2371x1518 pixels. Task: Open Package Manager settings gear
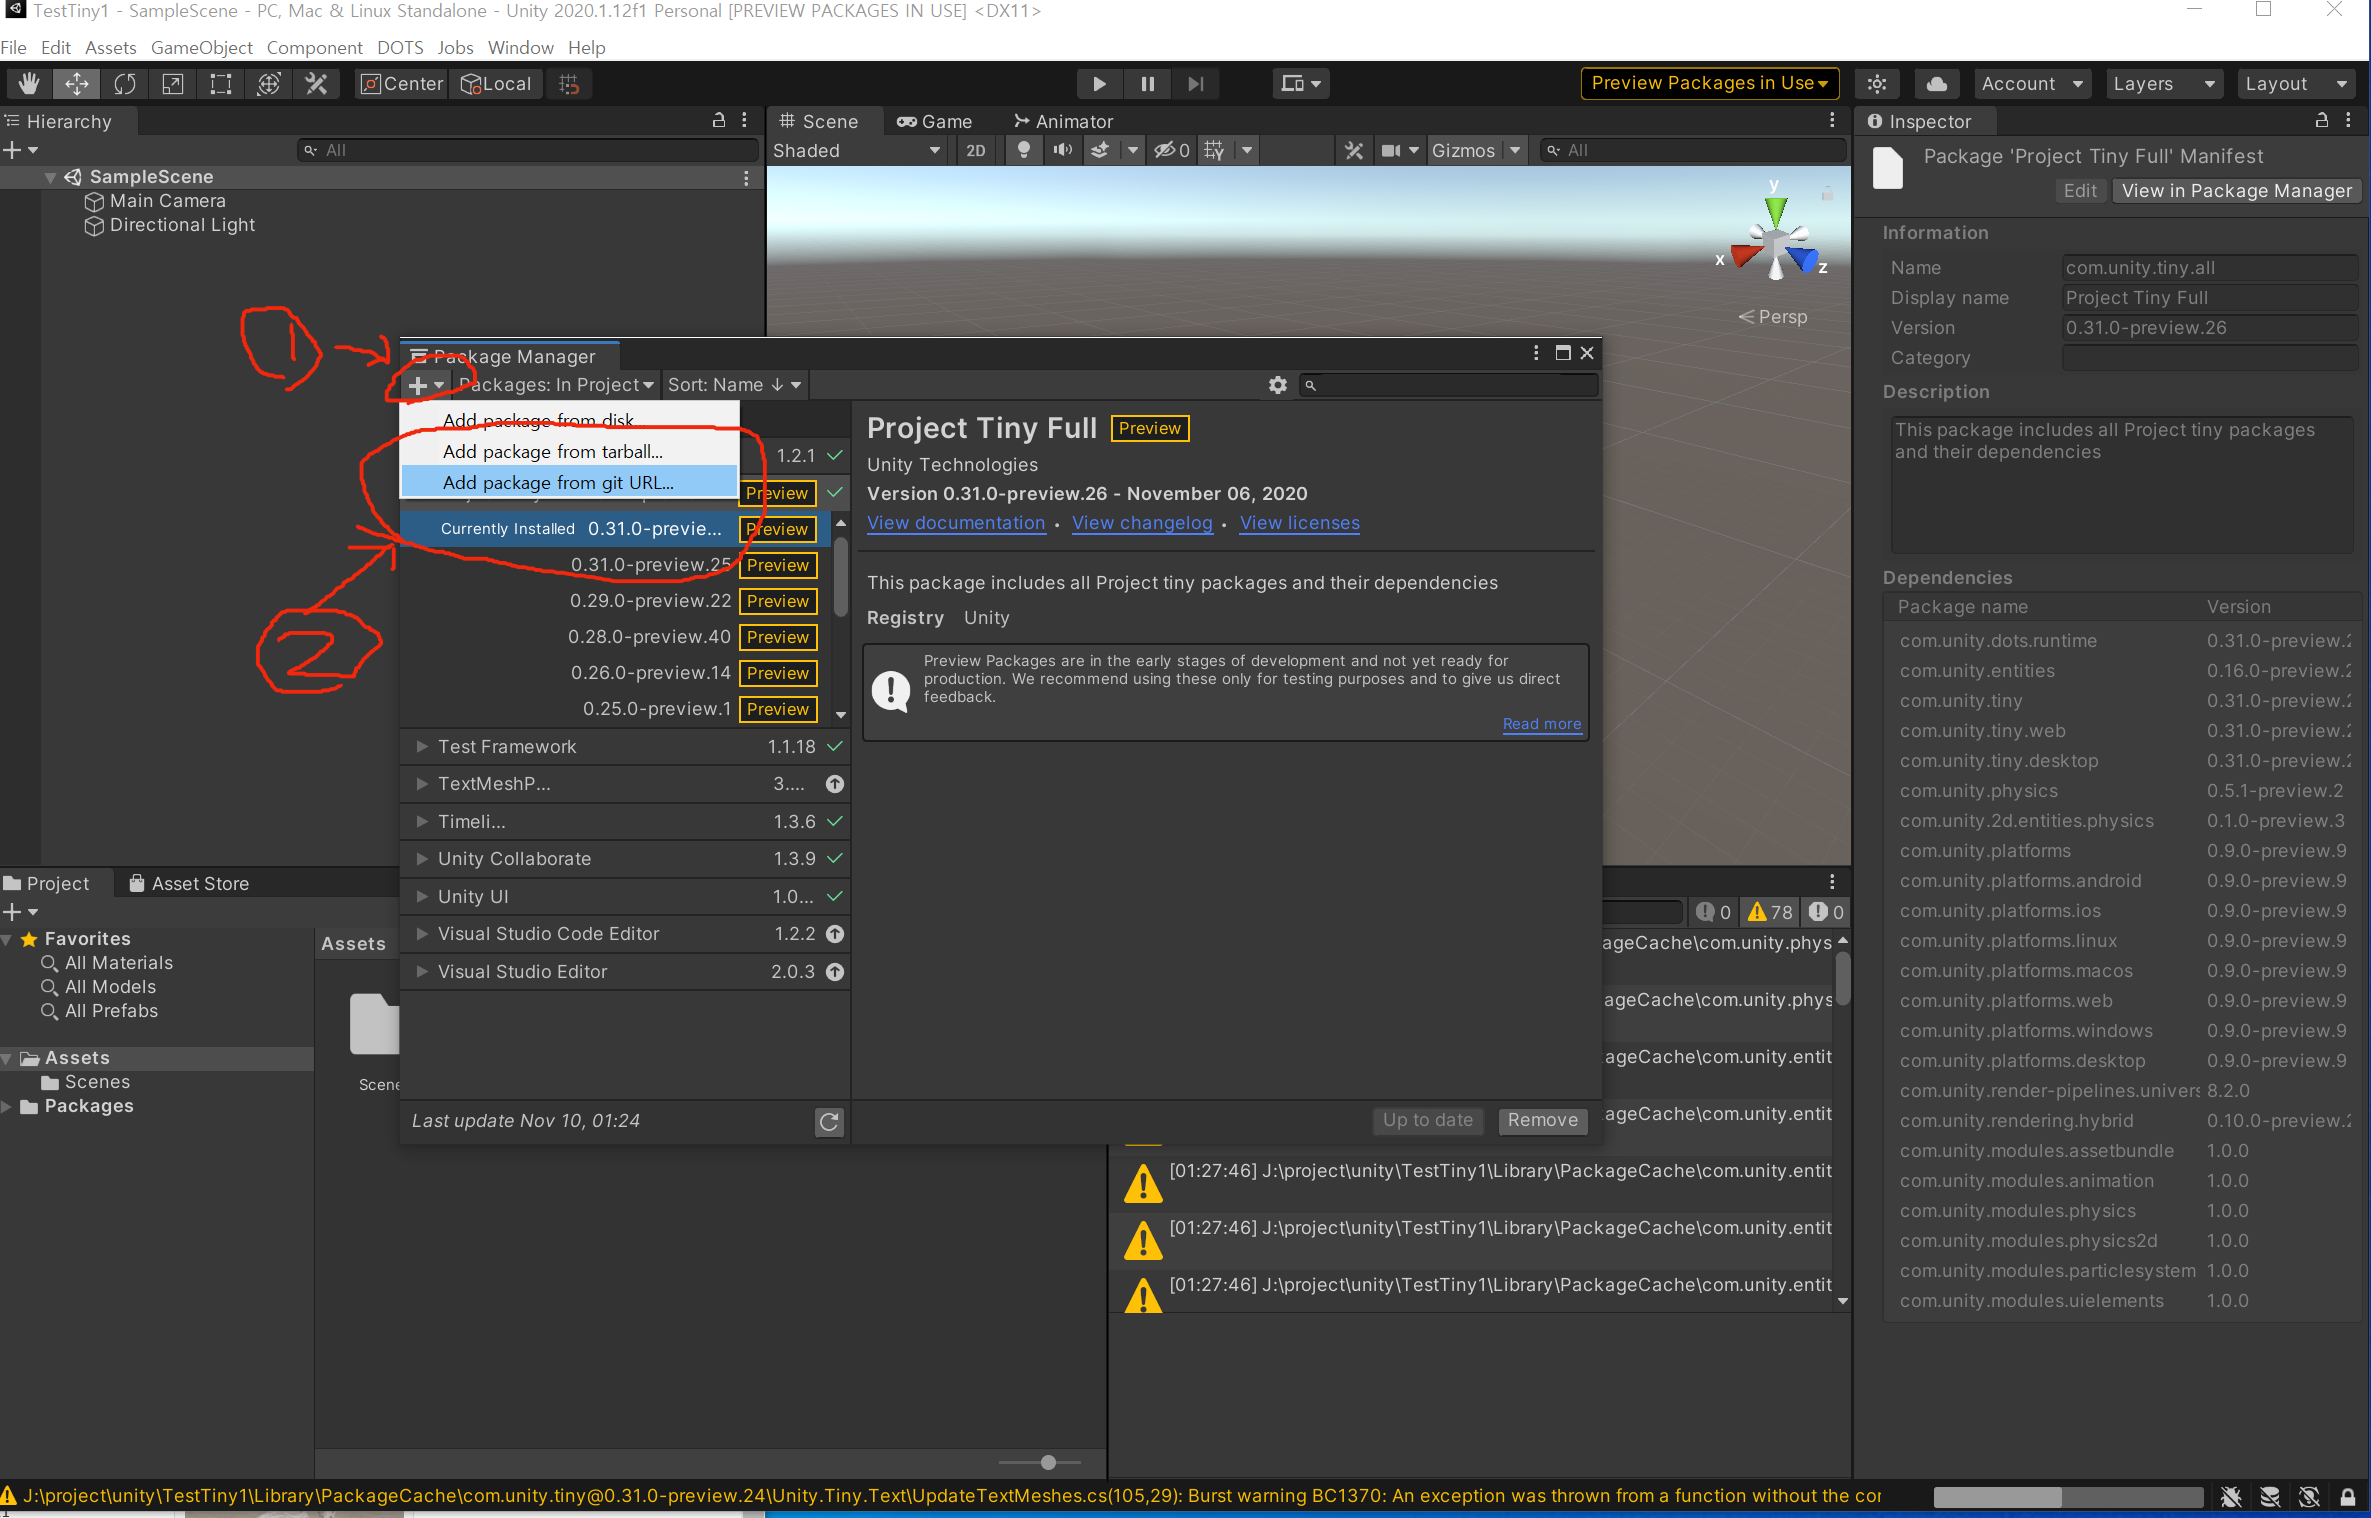pos(1277,385)
